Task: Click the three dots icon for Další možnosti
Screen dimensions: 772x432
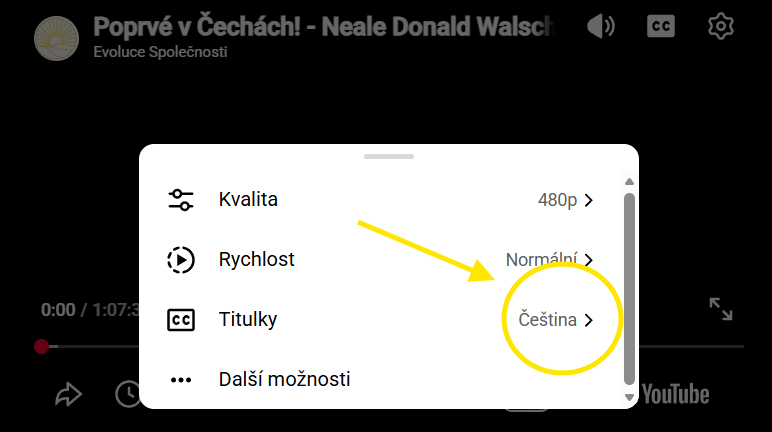Action: click(181, 380)
